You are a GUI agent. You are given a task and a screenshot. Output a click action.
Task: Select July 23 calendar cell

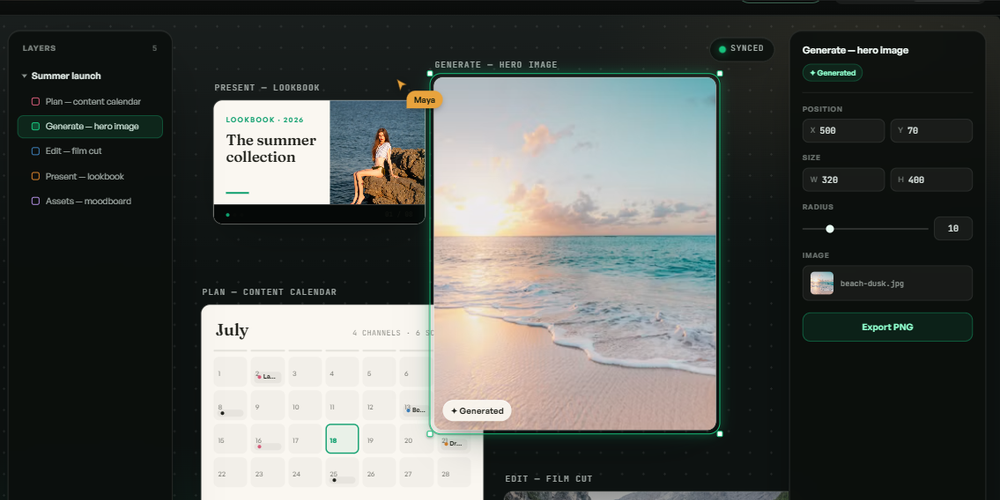click(267, 473)
